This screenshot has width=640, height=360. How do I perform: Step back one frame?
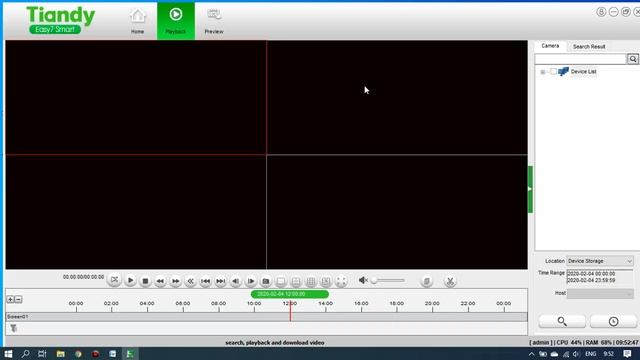(x=236, y=281)
